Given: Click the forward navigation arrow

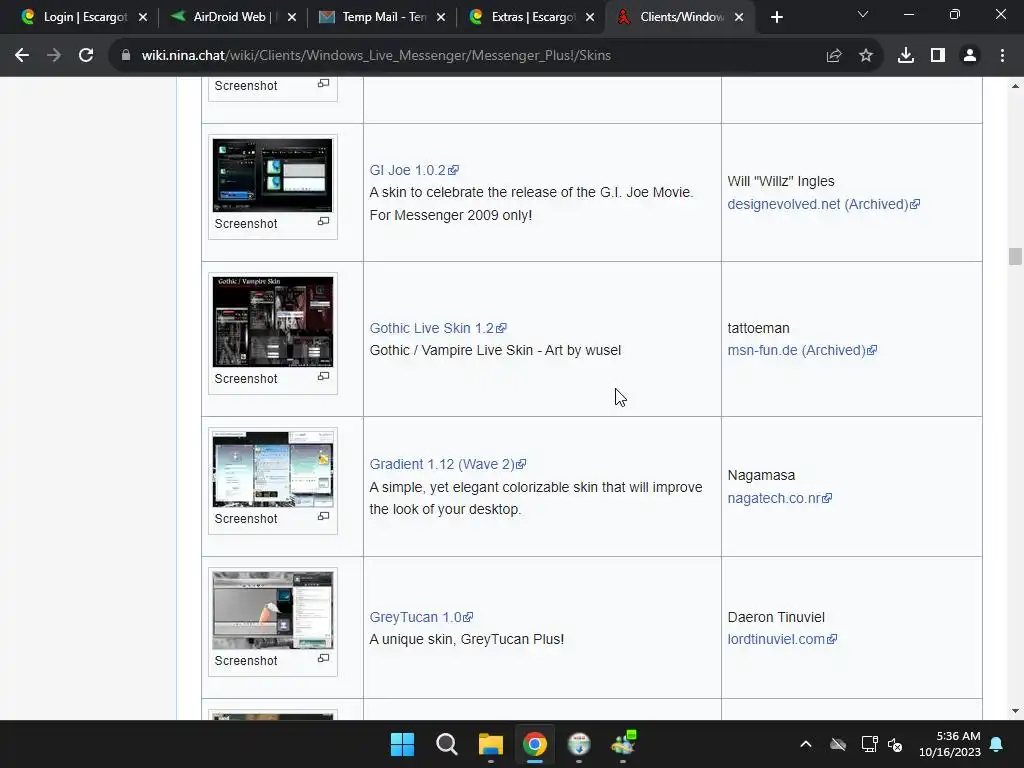Looking at the screenshot, I should click(54, 56).
